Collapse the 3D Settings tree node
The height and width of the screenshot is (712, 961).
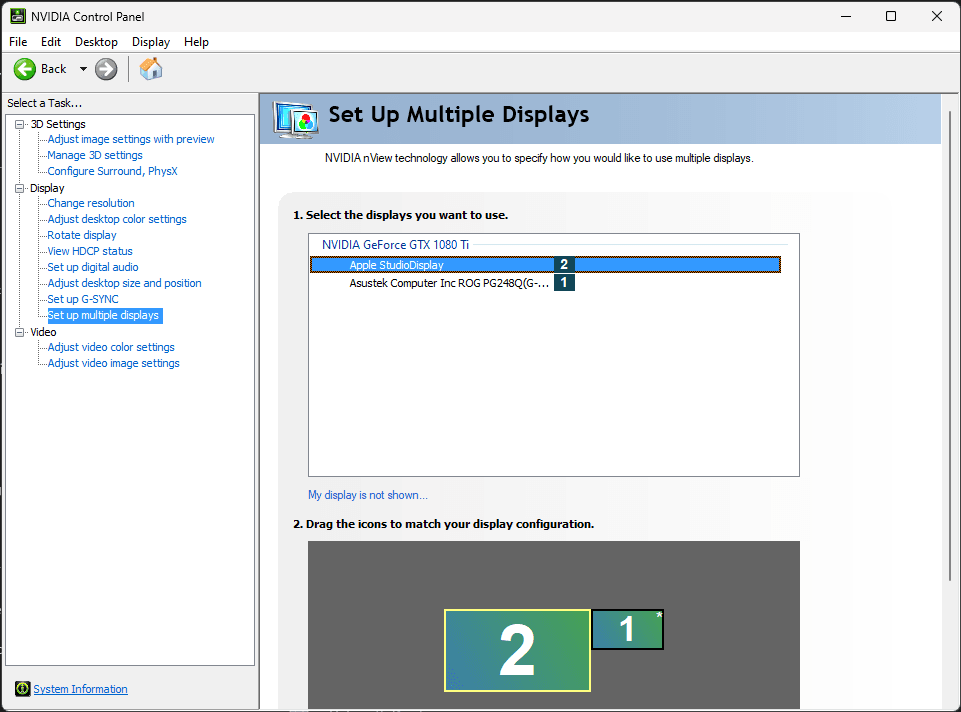click(19, 124)
